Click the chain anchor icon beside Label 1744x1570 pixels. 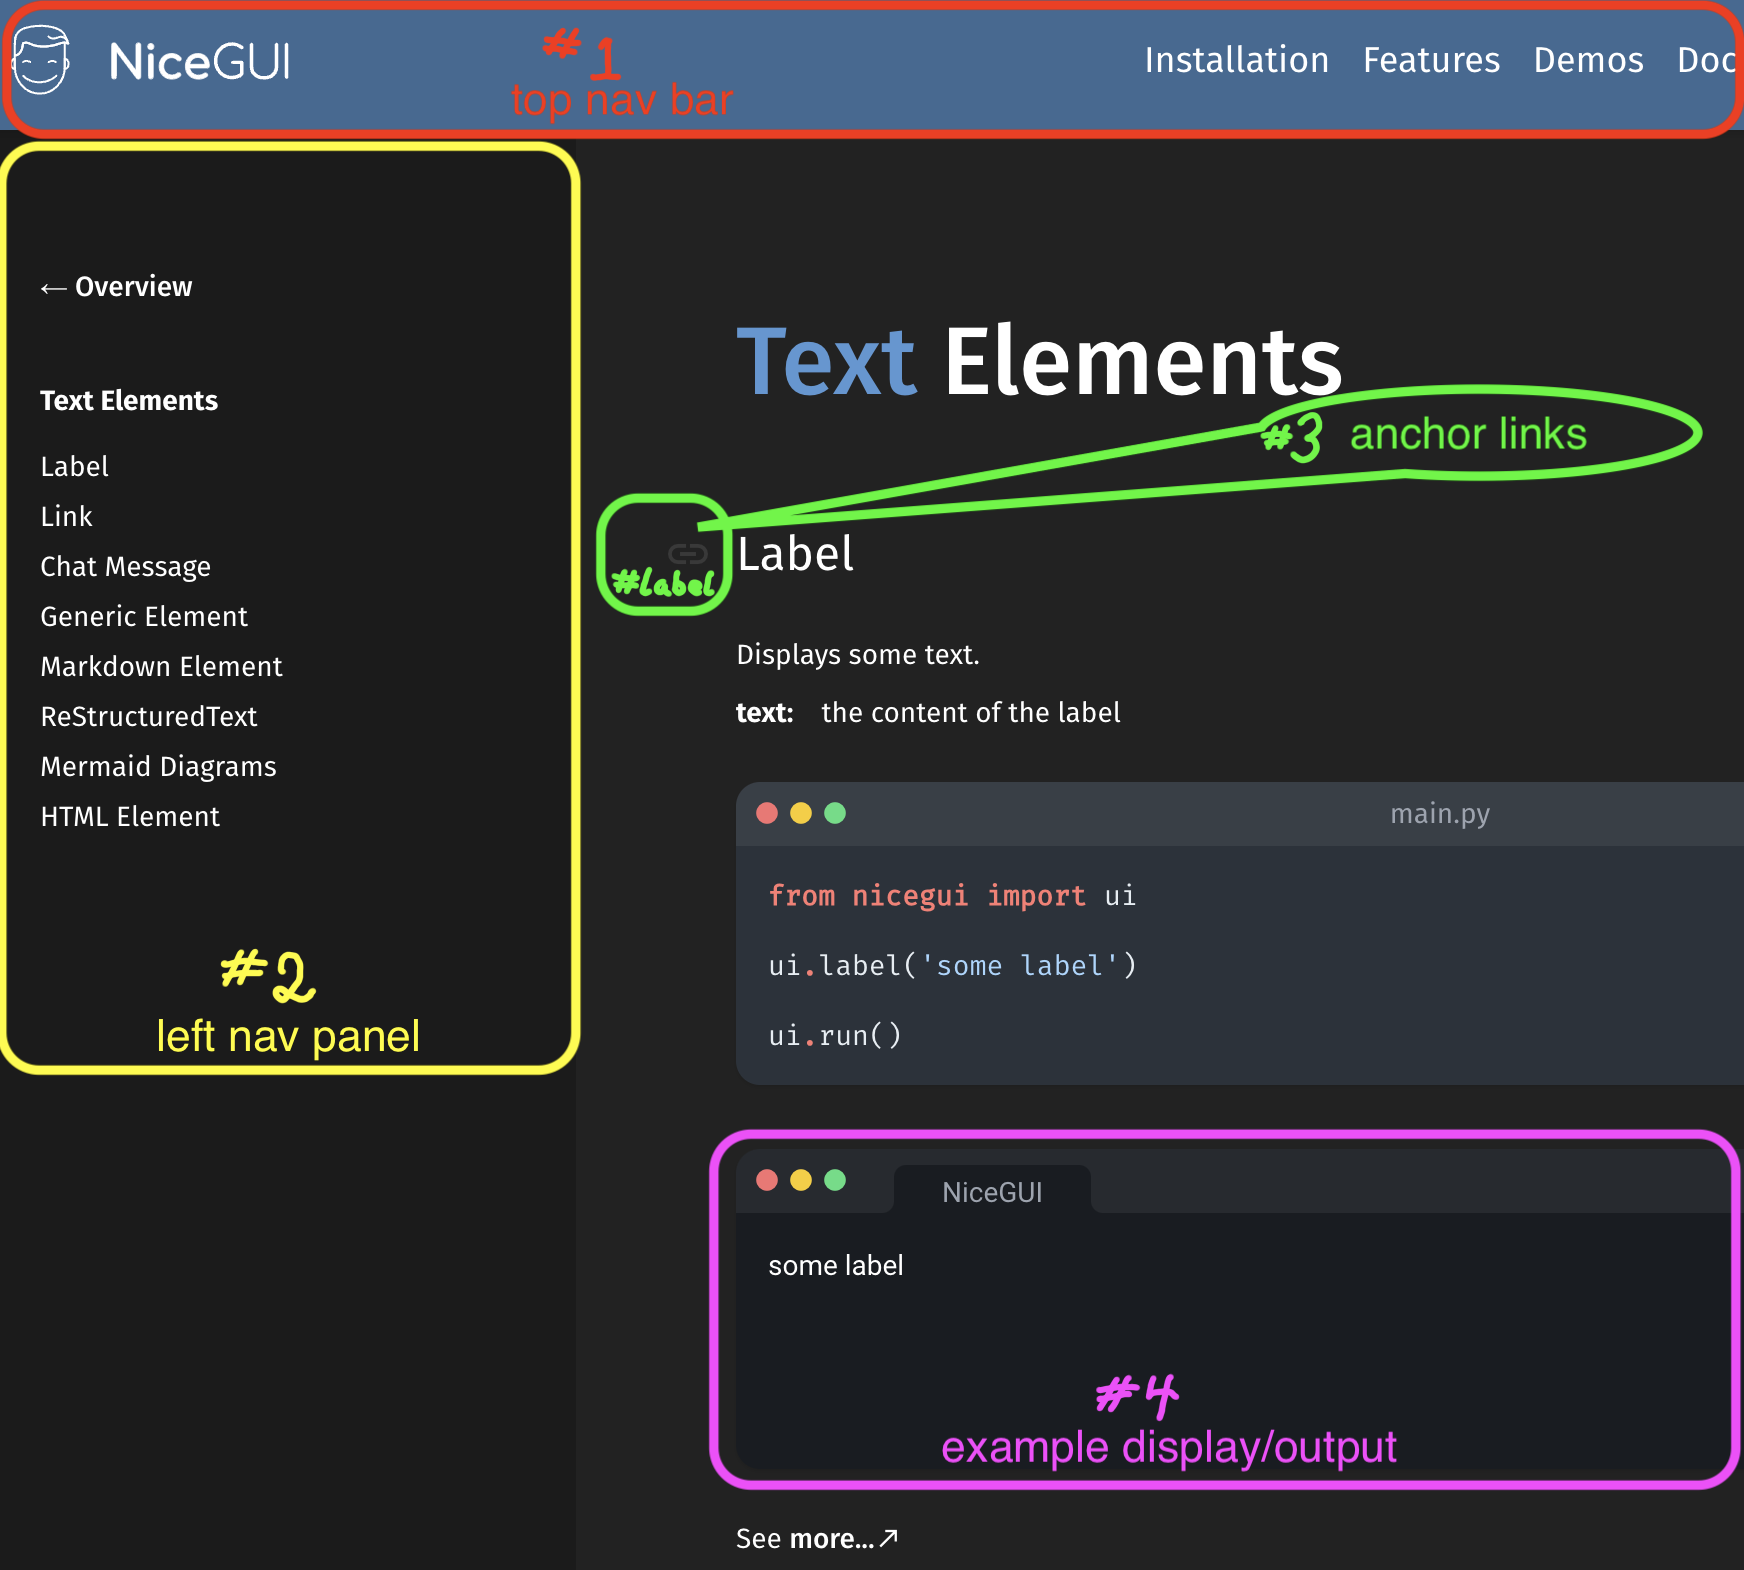pyautogui.click(x=688, y=553)
